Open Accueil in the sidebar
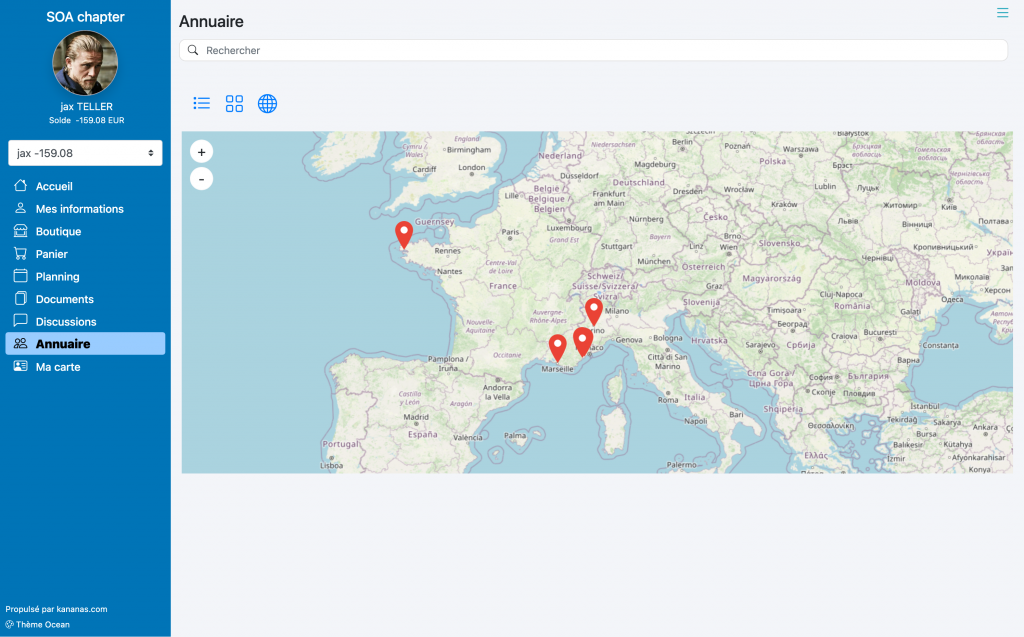Viewport: 1024px width, 637px height. [54, 186]
